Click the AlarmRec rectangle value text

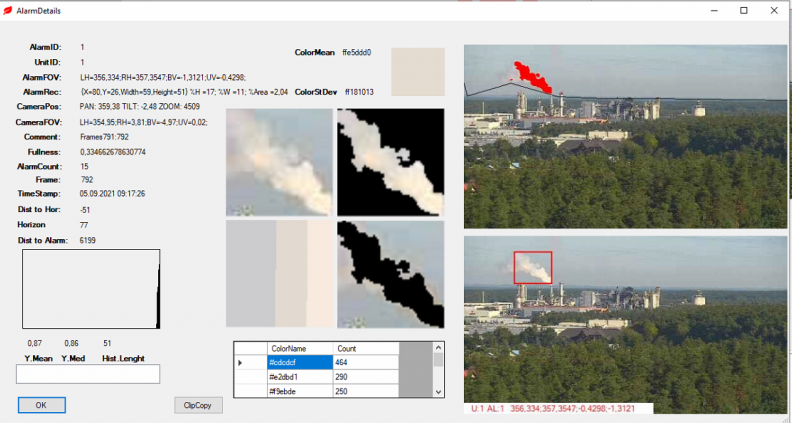[x=184, y=92]
